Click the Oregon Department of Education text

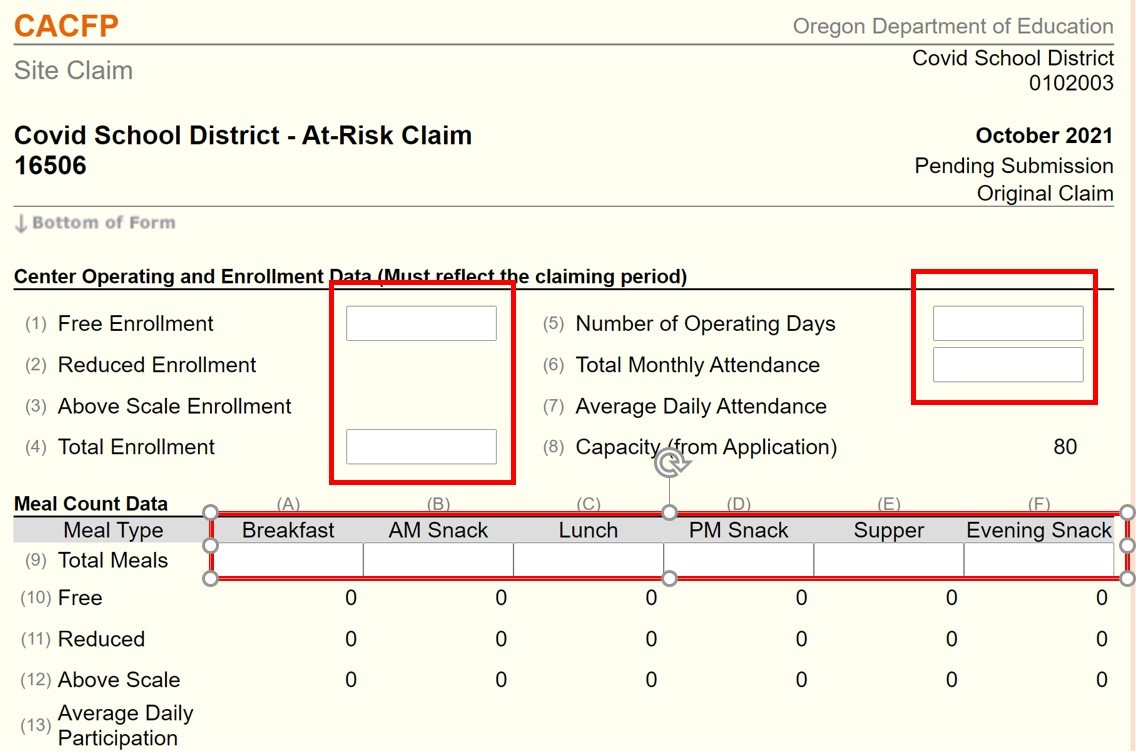[x=953, y=26]
